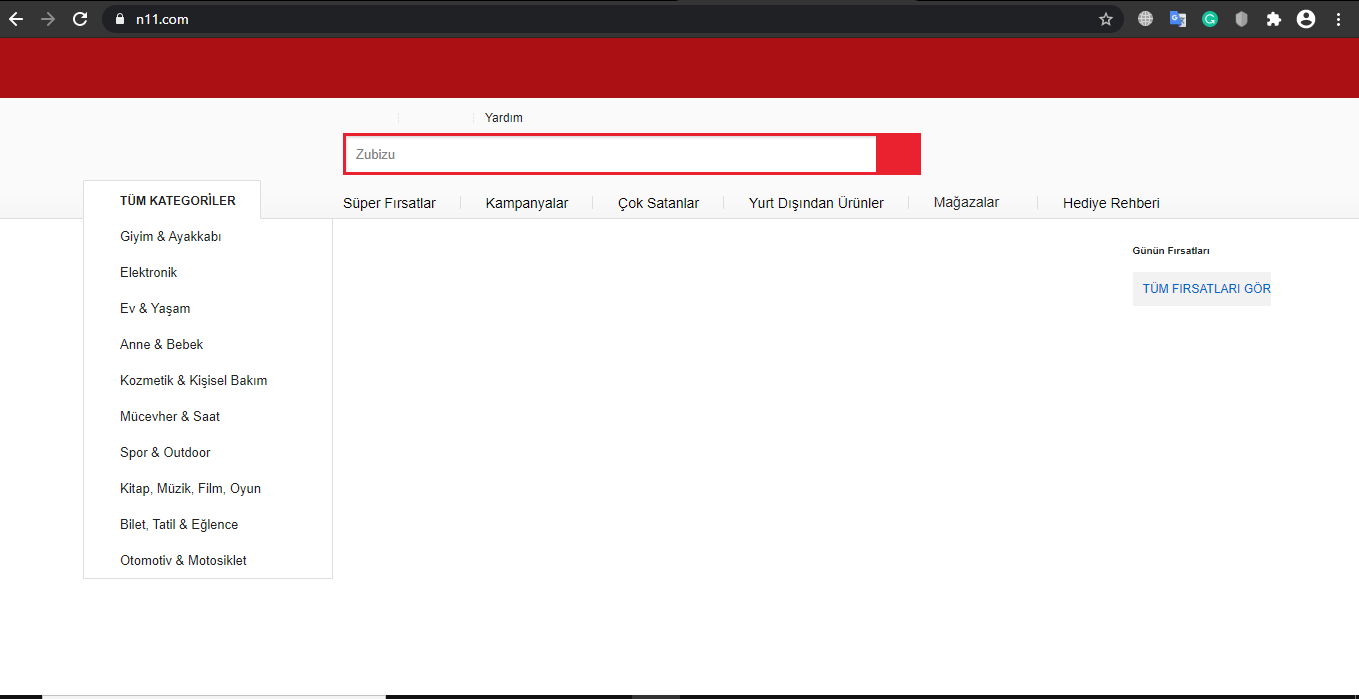This screenshot has height=699, width=1359.
Task: Bookmark this page with the star icon
Action: [x=1106, y=19]
